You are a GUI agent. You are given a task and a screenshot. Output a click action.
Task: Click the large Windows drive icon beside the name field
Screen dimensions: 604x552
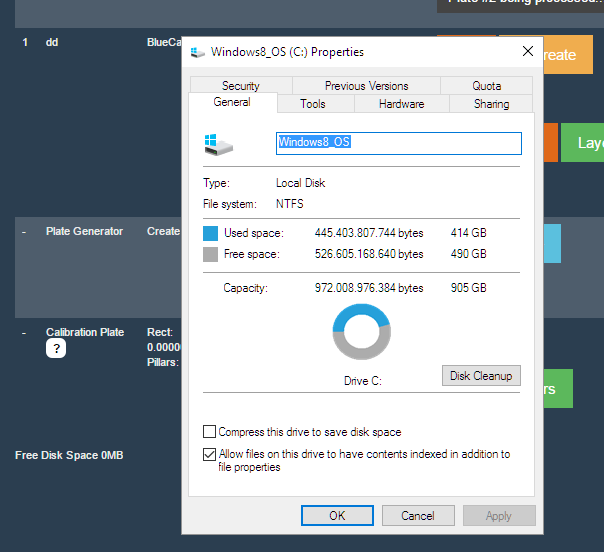[x=218, y=145]
